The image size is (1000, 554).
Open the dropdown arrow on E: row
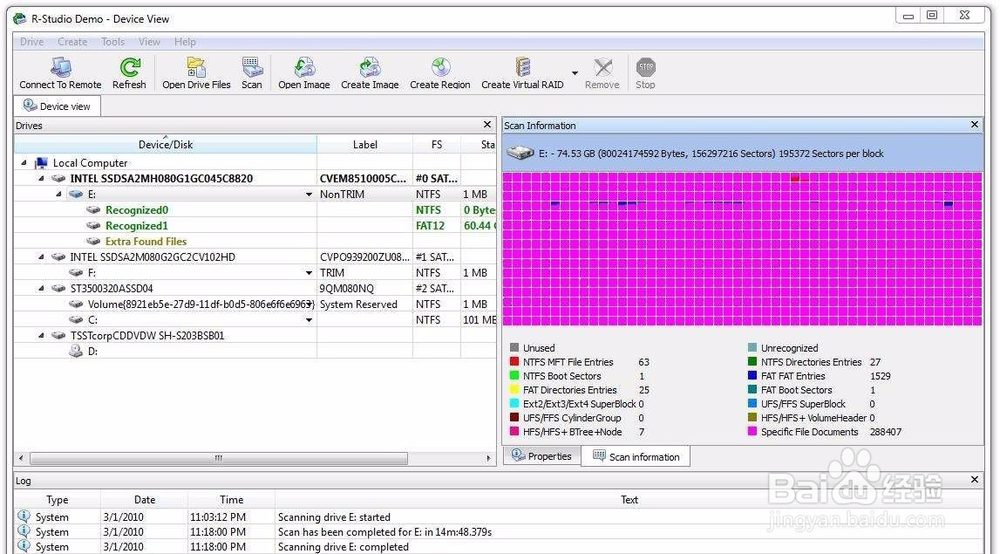309,194
